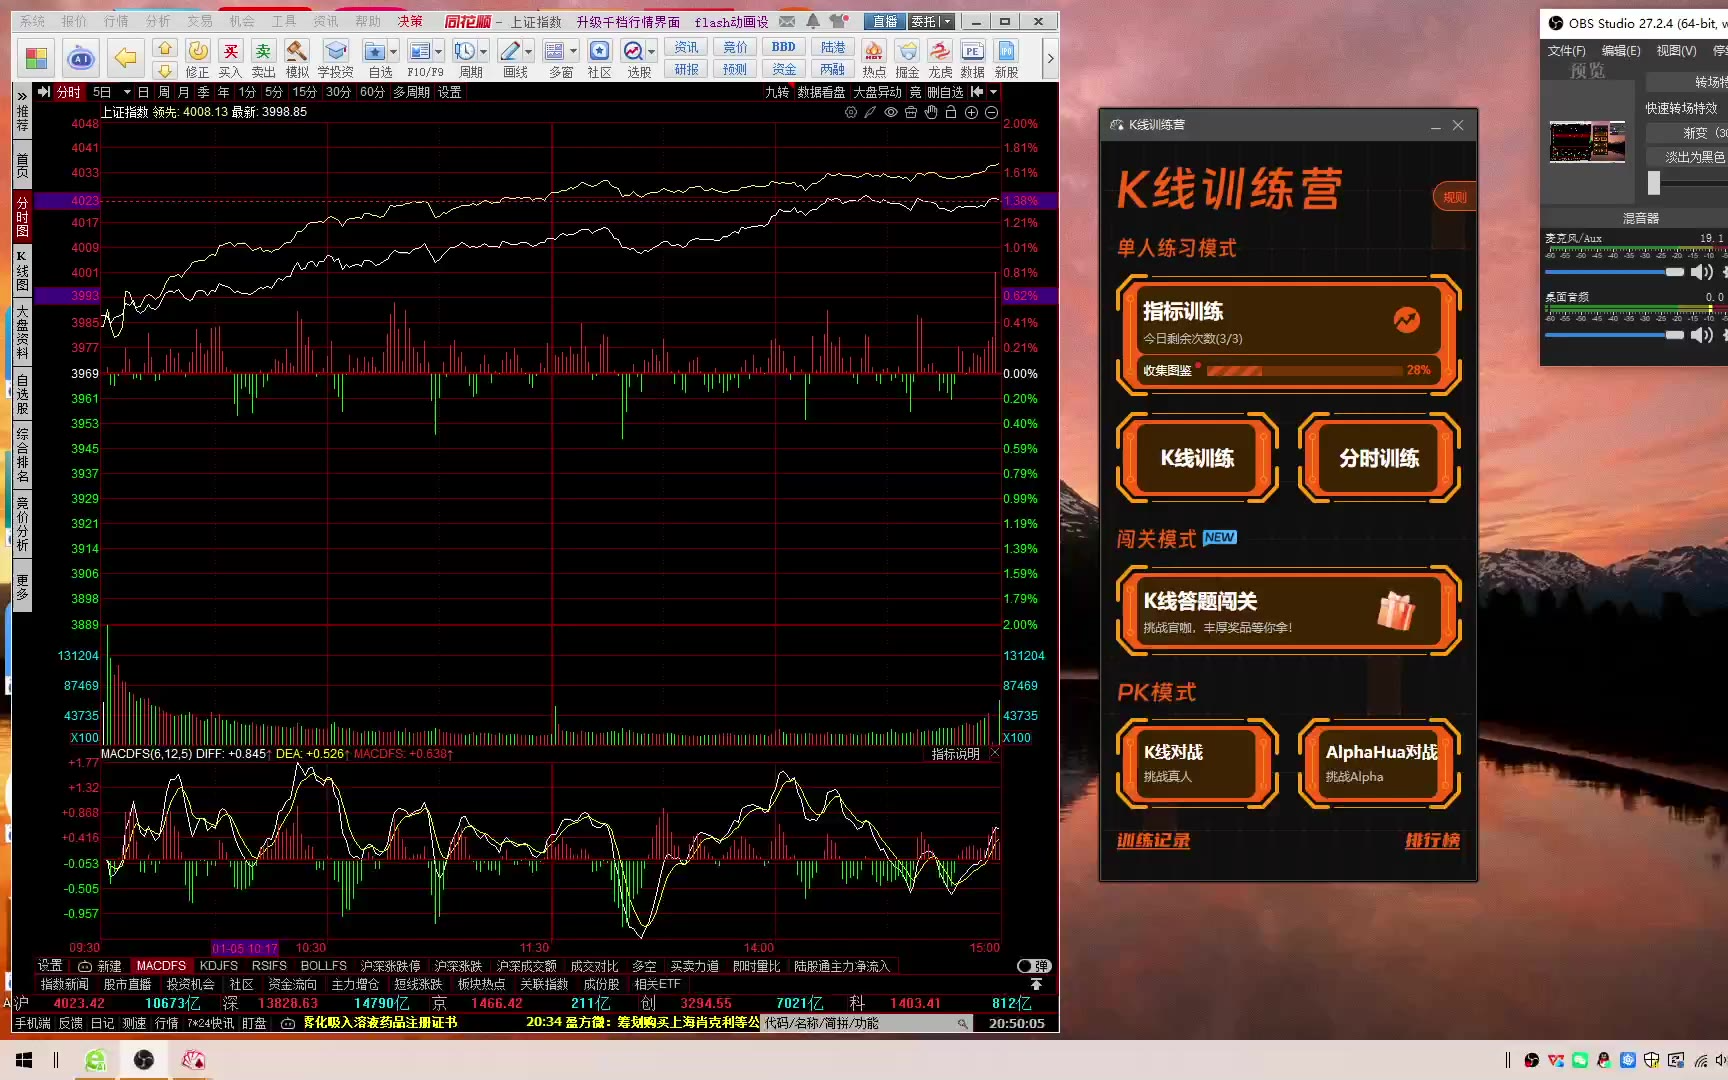The width and height of the screenshot is (1728, 1080).
Task: Select the 画线 drawing pencil tool
Action: pyautogui.click(x=510, y=52)
